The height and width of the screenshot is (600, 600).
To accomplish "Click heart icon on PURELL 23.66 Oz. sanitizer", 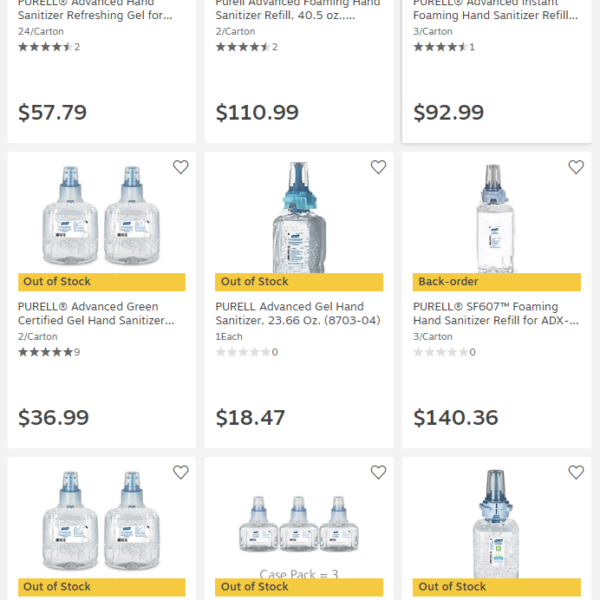I will coord(378,167).
